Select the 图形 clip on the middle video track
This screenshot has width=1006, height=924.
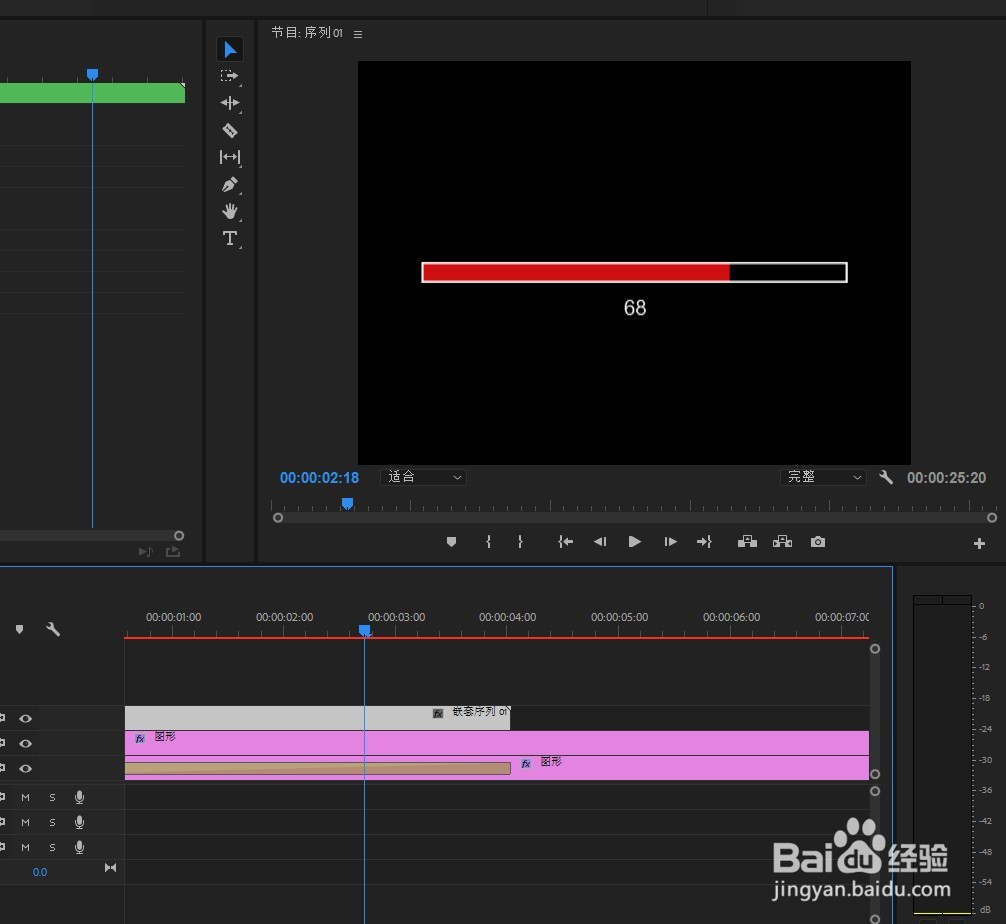[497, 743]
